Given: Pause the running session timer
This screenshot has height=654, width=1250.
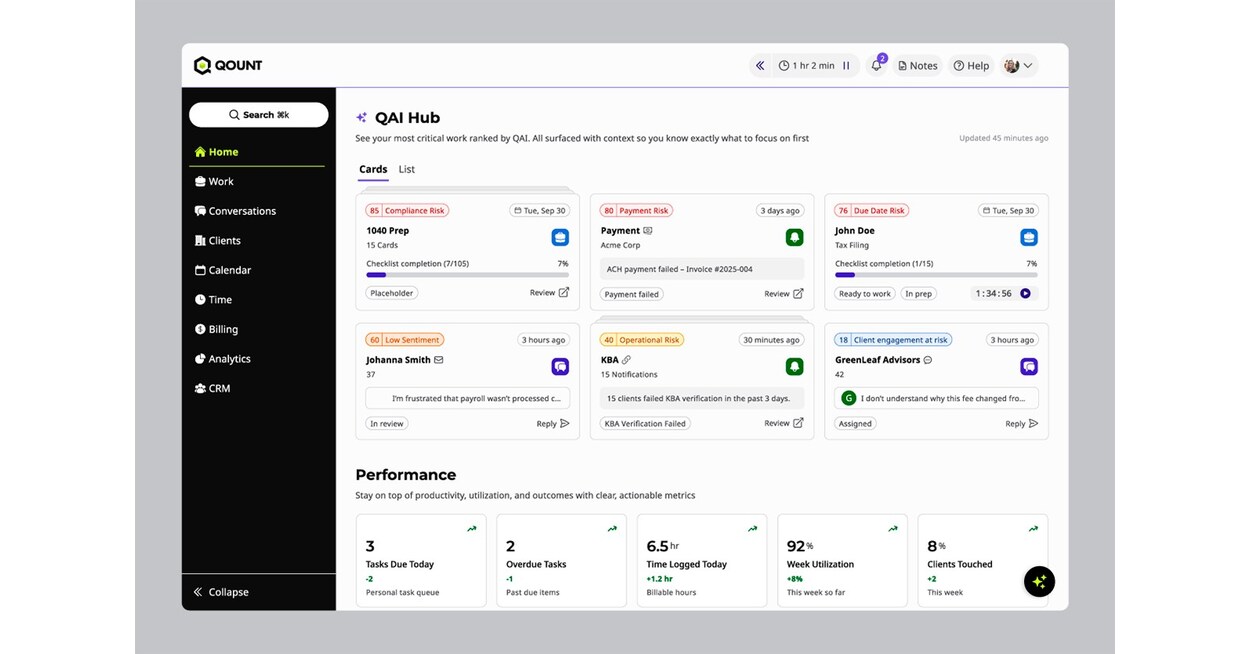Looking at the screenshot, I should [845, 65].
